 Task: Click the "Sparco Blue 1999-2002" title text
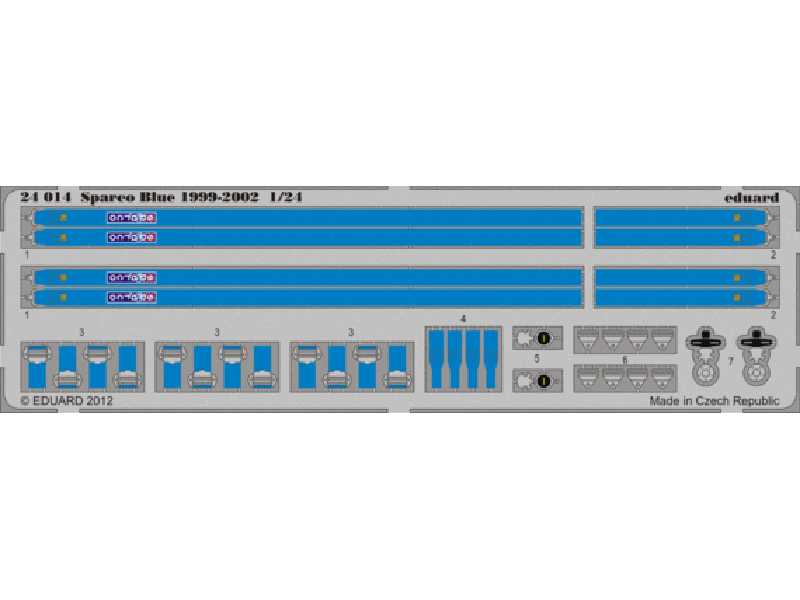169,197
